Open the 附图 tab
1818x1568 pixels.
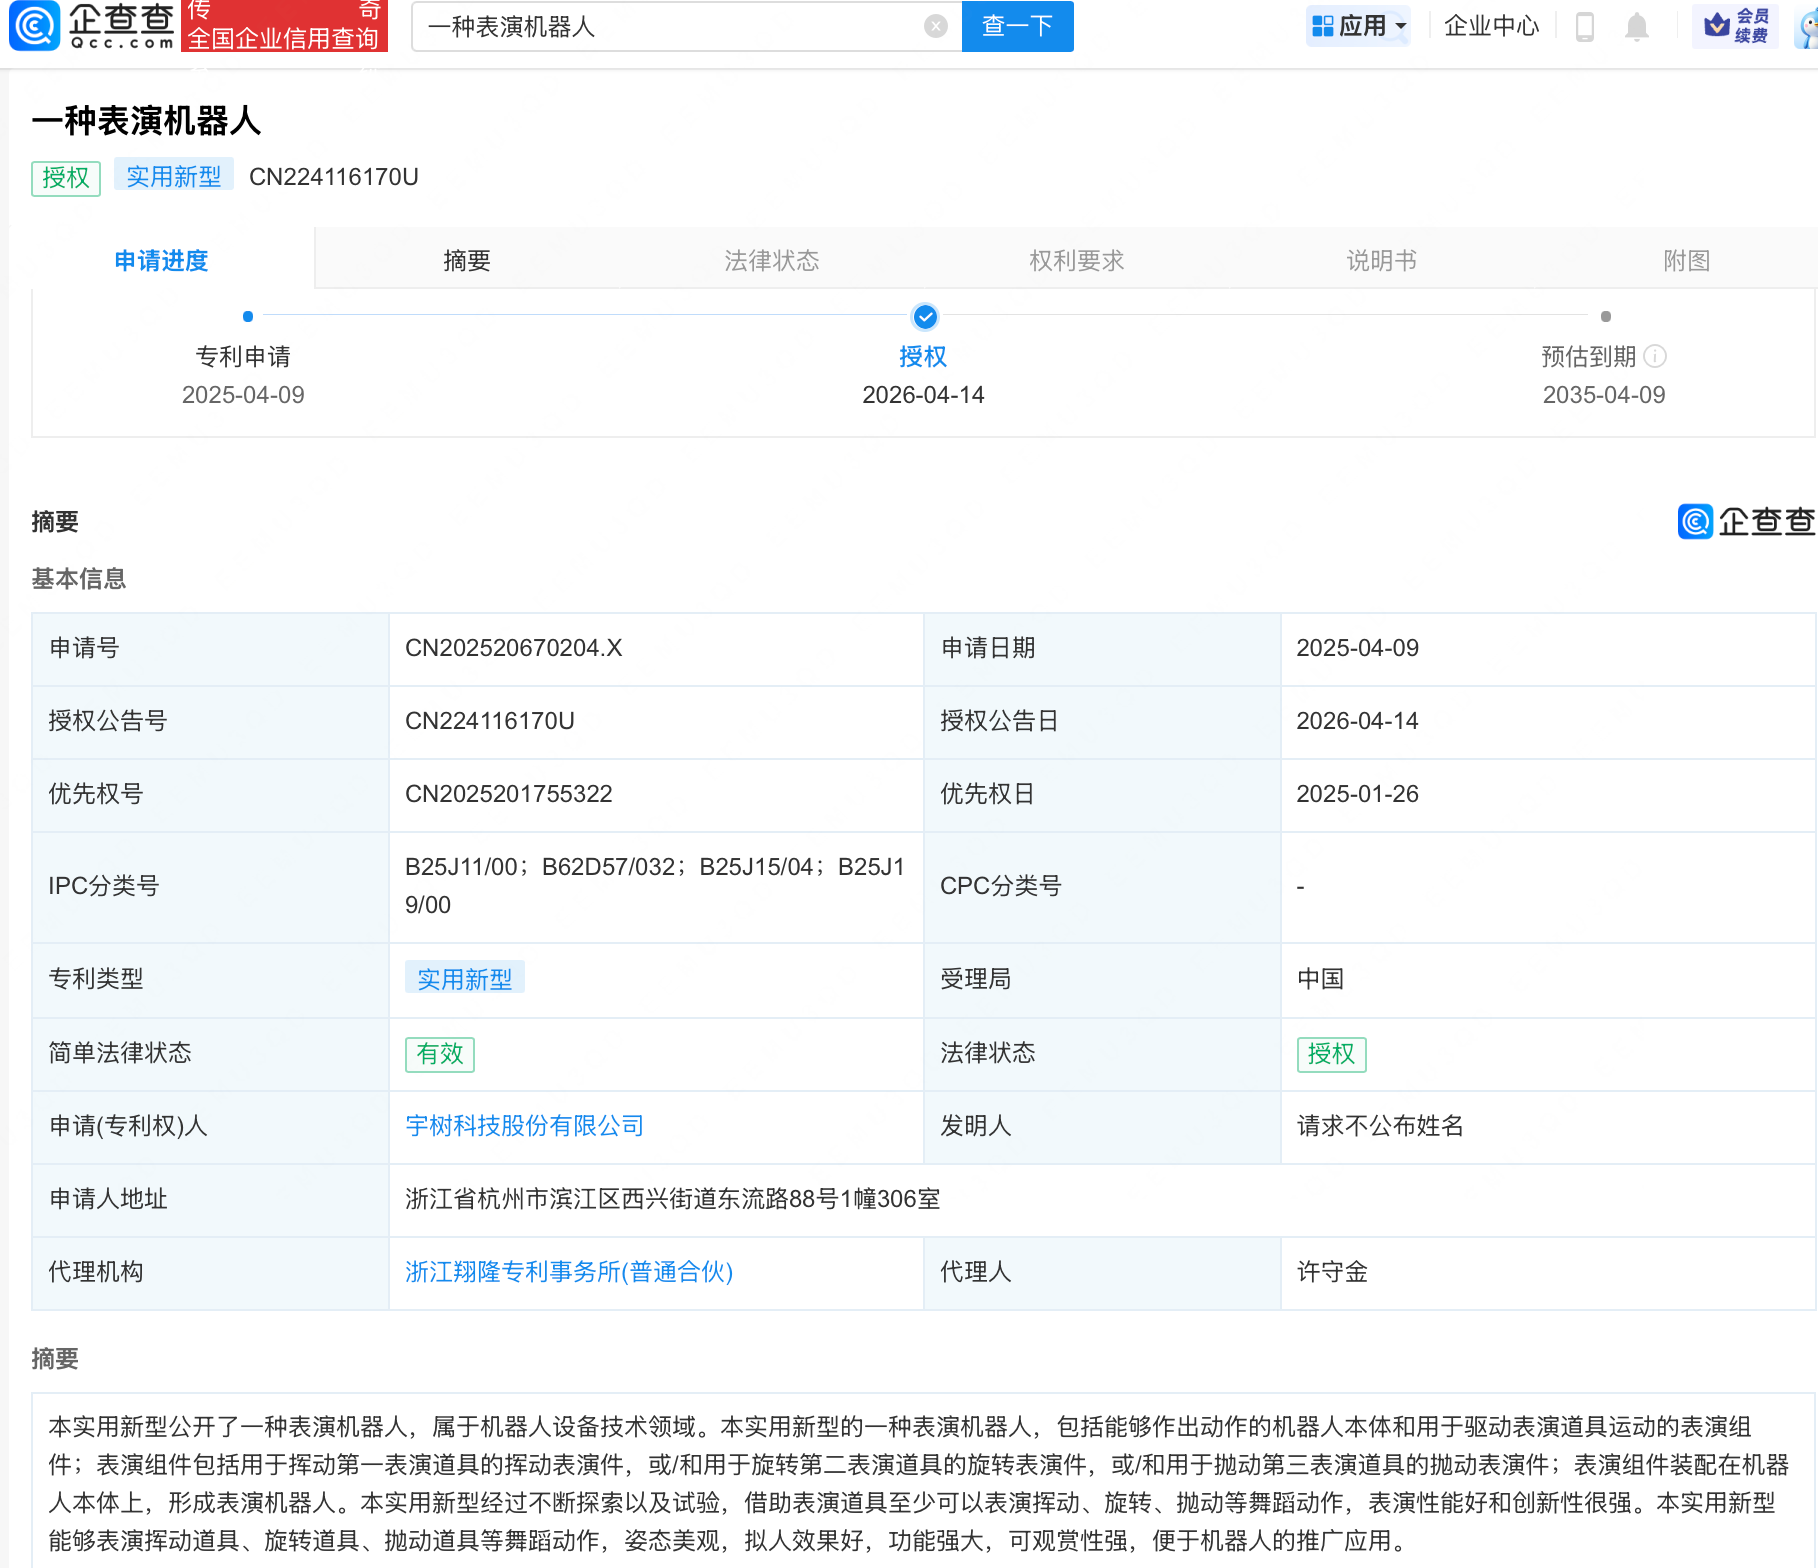click(x=1686, y=259)
